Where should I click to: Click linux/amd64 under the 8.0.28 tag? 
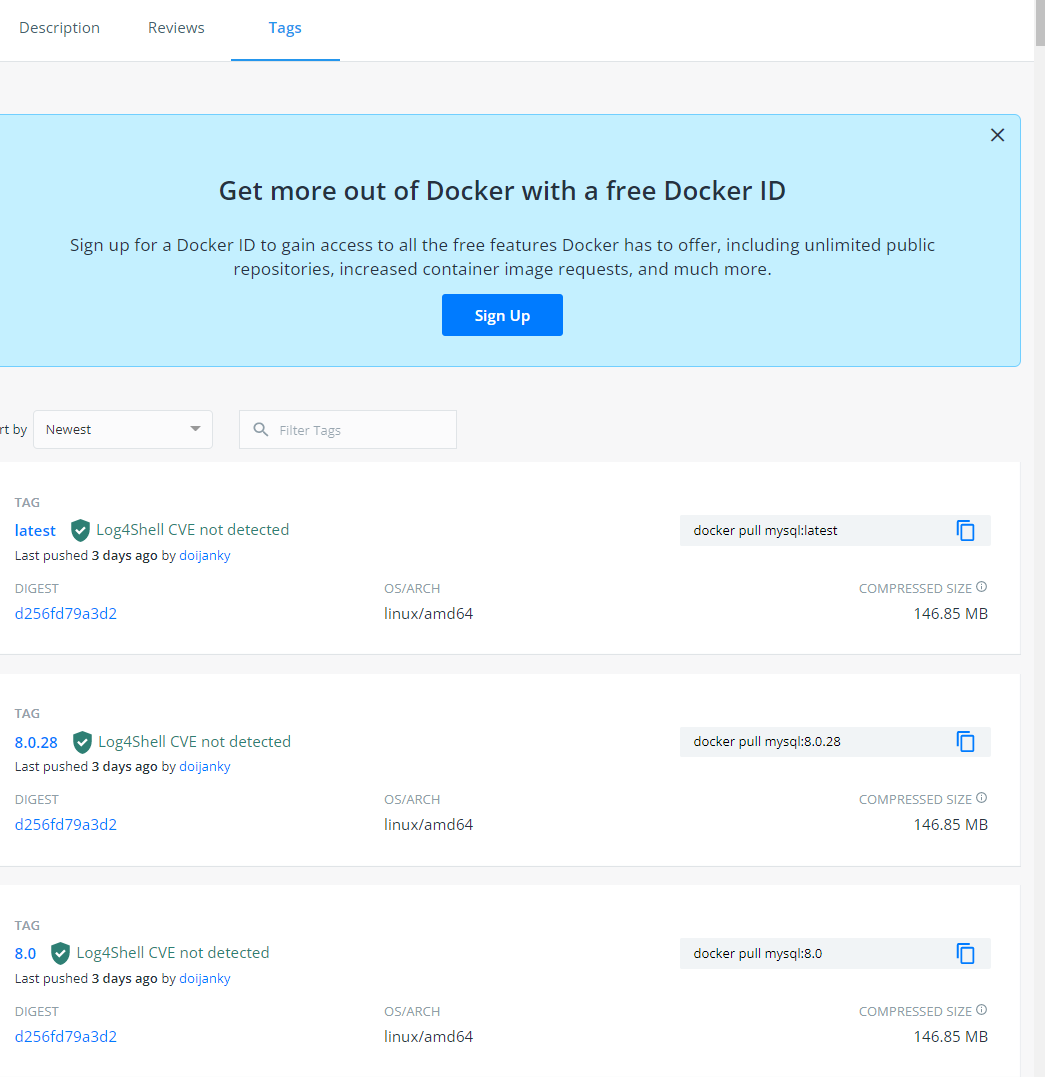[x=429, y=824]
